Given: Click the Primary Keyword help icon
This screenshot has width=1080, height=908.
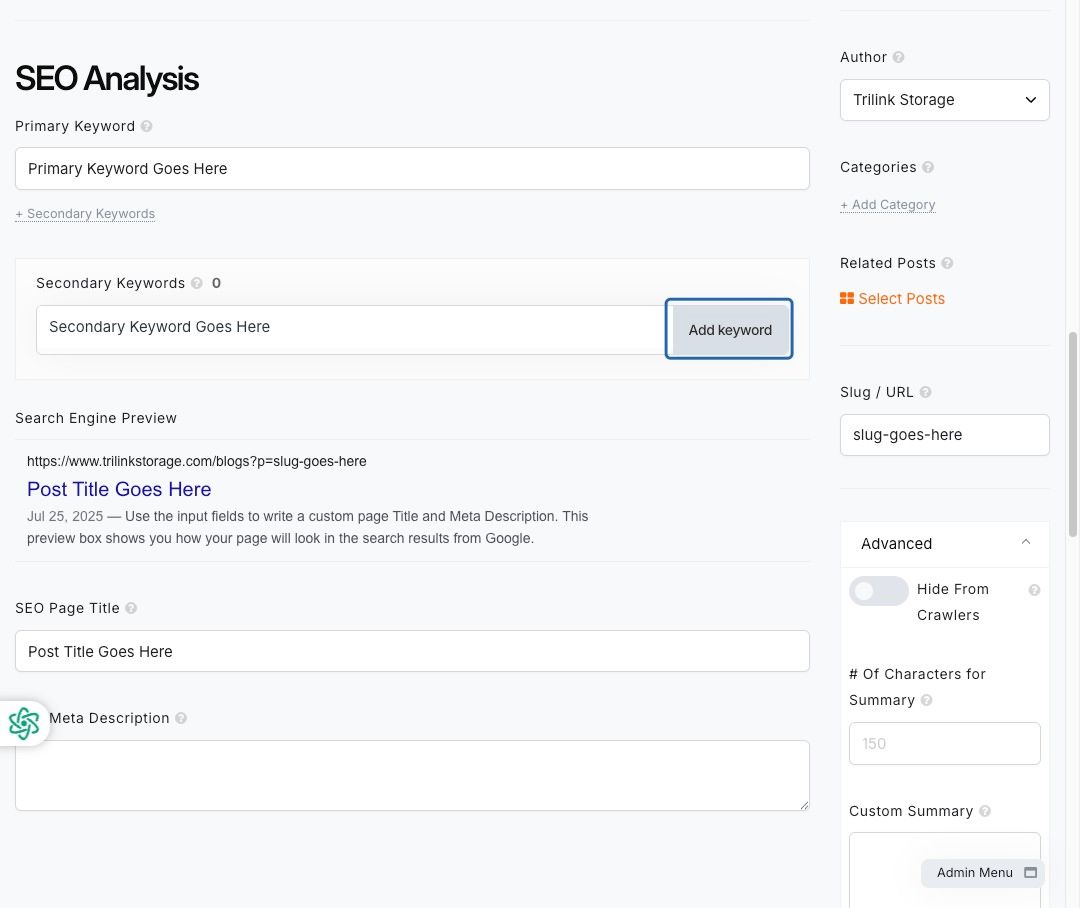Looking at the screenshot, I should tap(146, 126).
